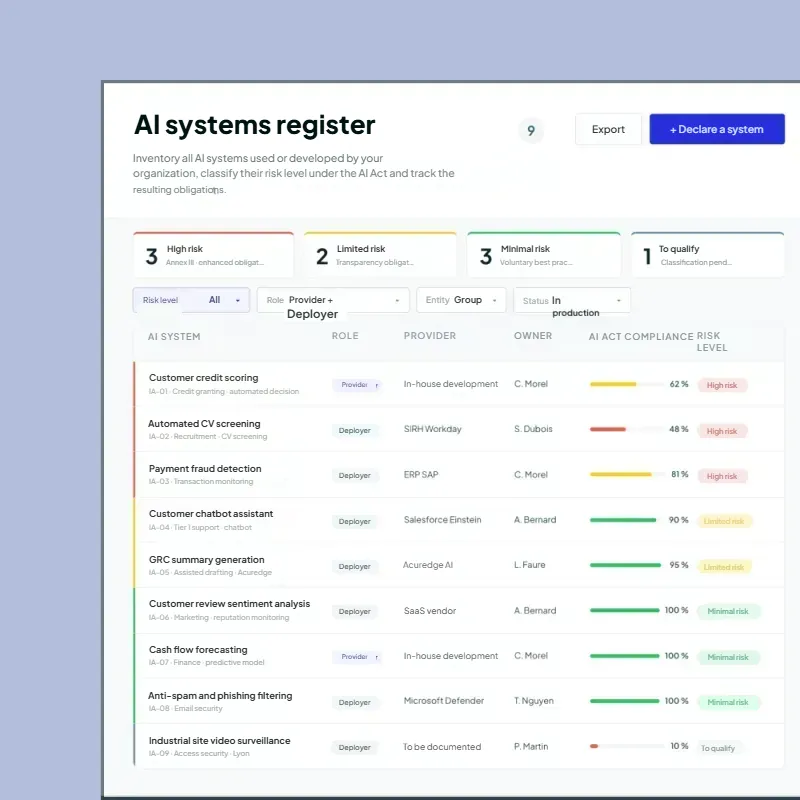800x800 pixels.
Task: Open Customer chatbot assistant system
Action: [x=211, y=514]
